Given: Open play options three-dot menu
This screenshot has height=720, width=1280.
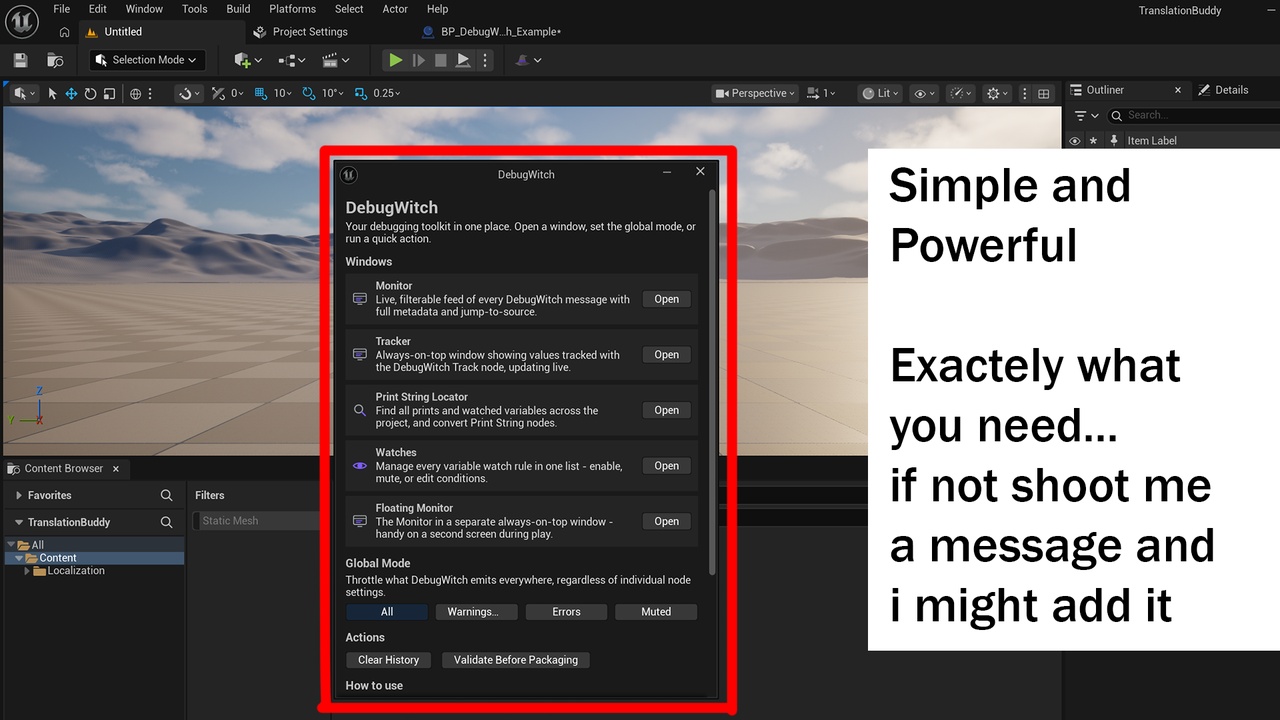Looking at the screenshot, I should (485, 60).
